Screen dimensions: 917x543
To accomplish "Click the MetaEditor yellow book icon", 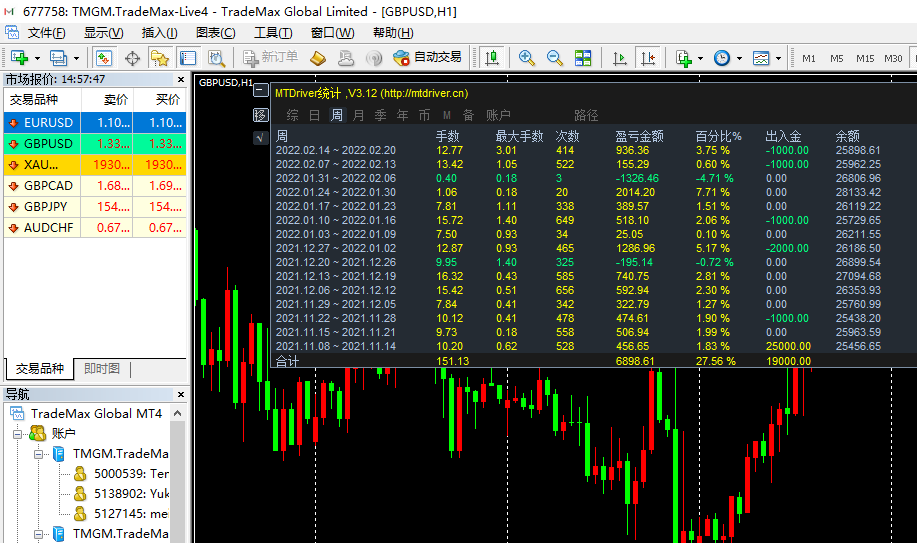I will pos(318,58).
